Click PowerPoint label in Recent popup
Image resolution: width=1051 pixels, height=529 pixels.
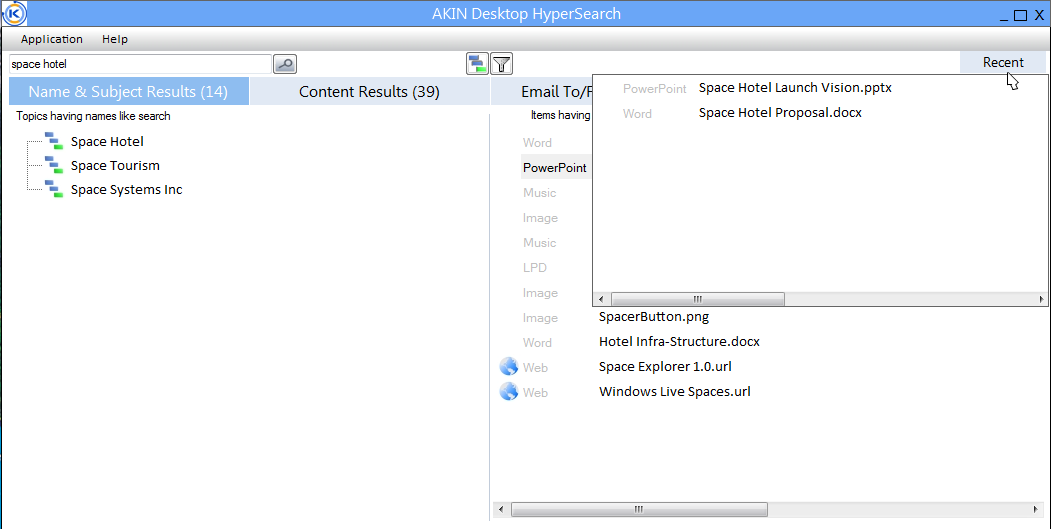tap(655, 89)
